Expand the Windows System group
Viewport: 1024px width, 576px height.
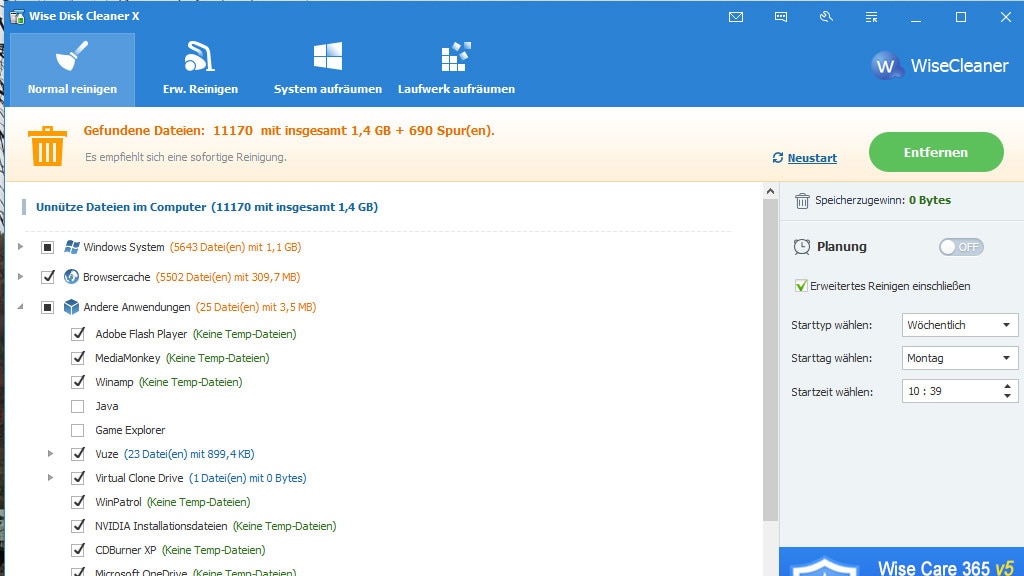21,247
